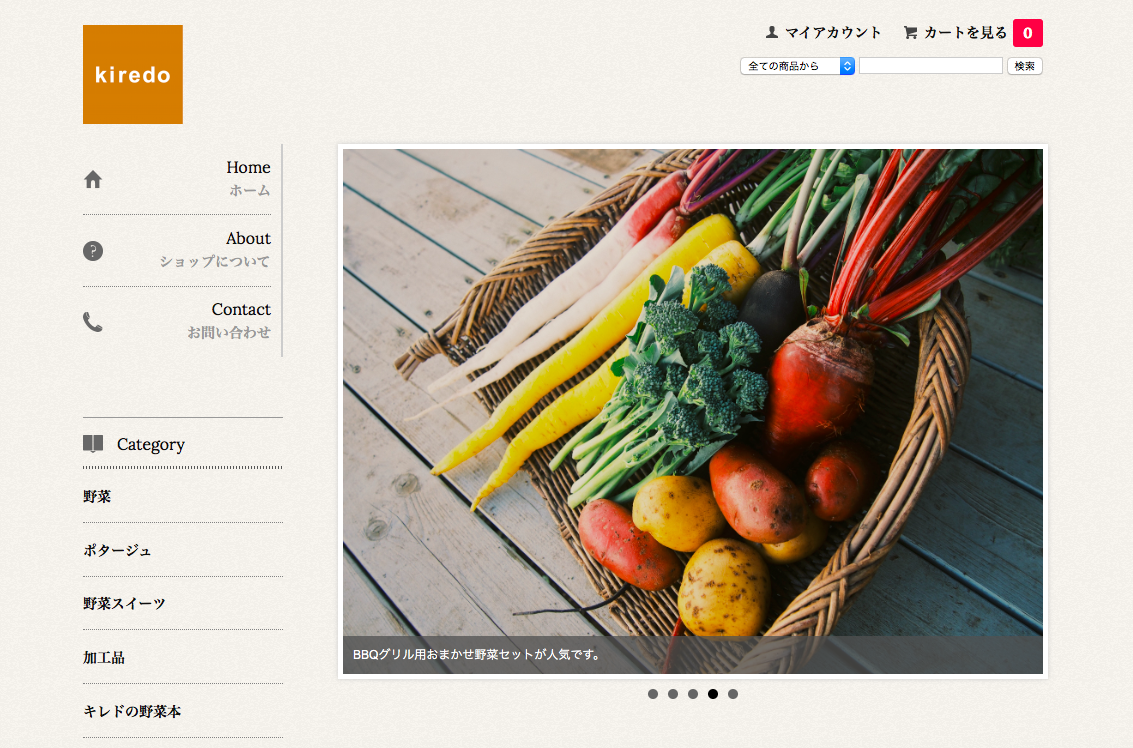Open the カートを見る link
Screen dimensions: 1133x748
(965, 33)
